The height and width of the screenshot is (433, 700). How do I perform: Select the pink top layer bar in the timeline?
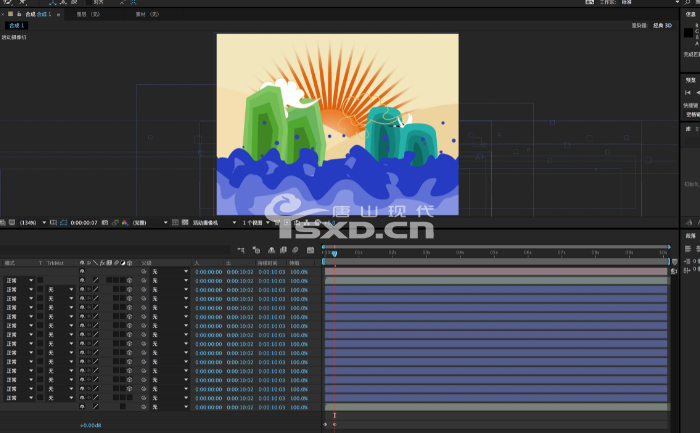(496, 271)
